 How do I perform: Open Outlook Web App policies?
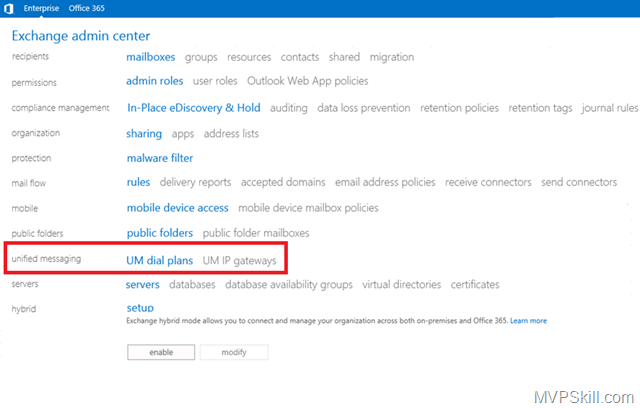[308, 81]
